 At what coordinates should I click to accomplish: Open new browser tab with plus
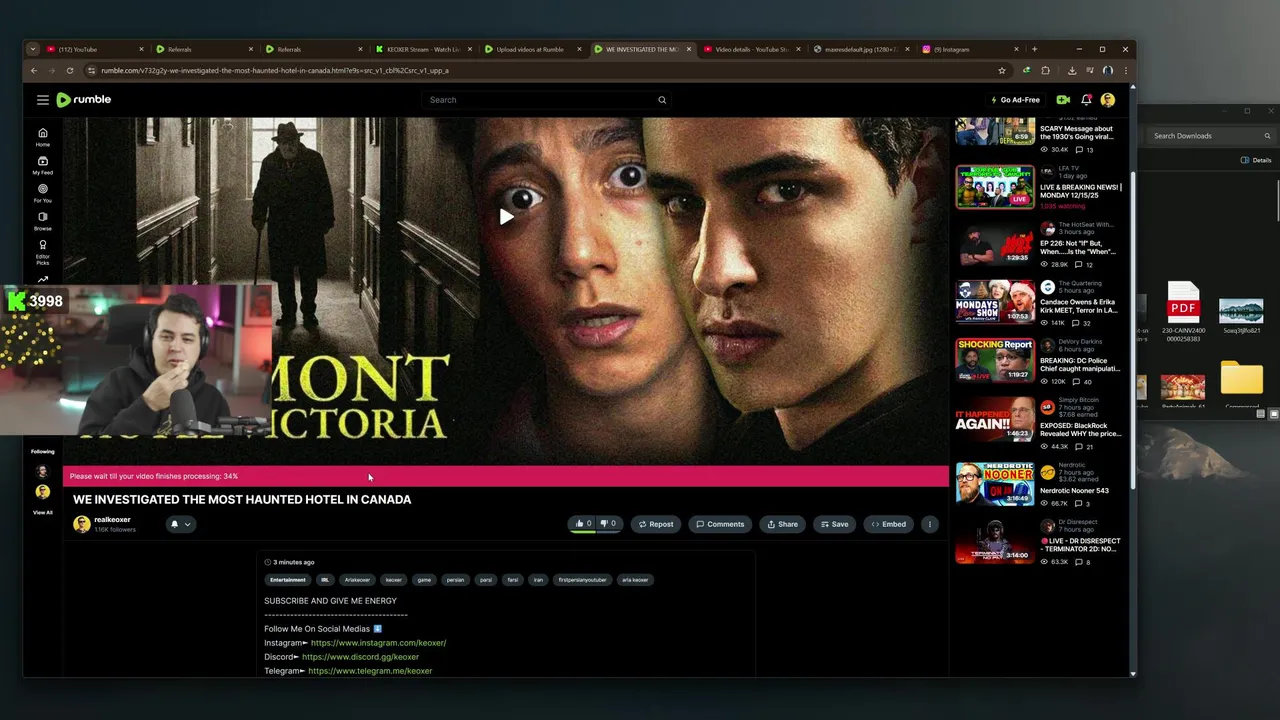coord(1034,49)
